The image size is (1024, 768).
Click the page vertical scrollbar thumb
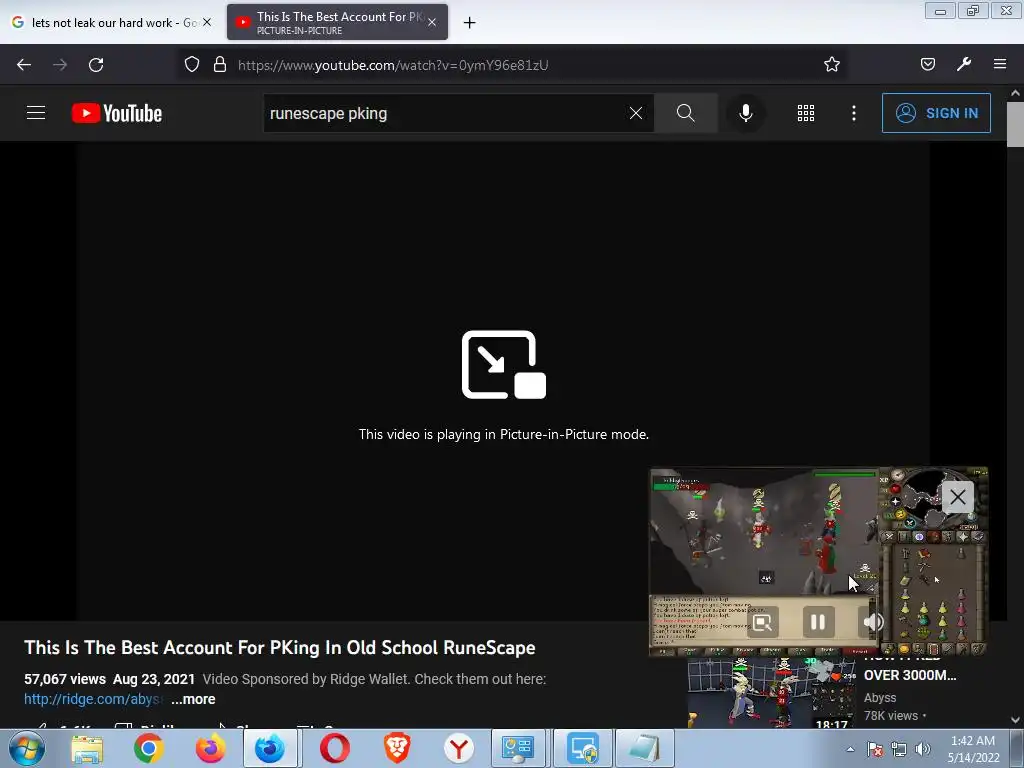1015,124
